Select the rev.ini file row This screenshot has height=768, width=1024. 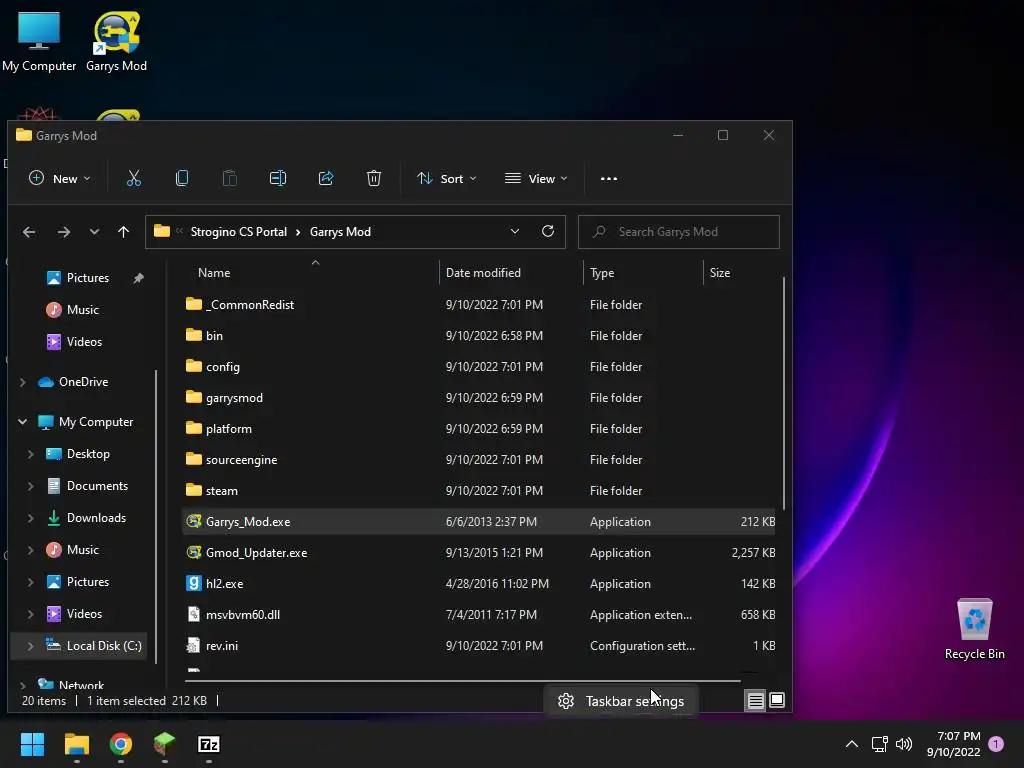478,646
